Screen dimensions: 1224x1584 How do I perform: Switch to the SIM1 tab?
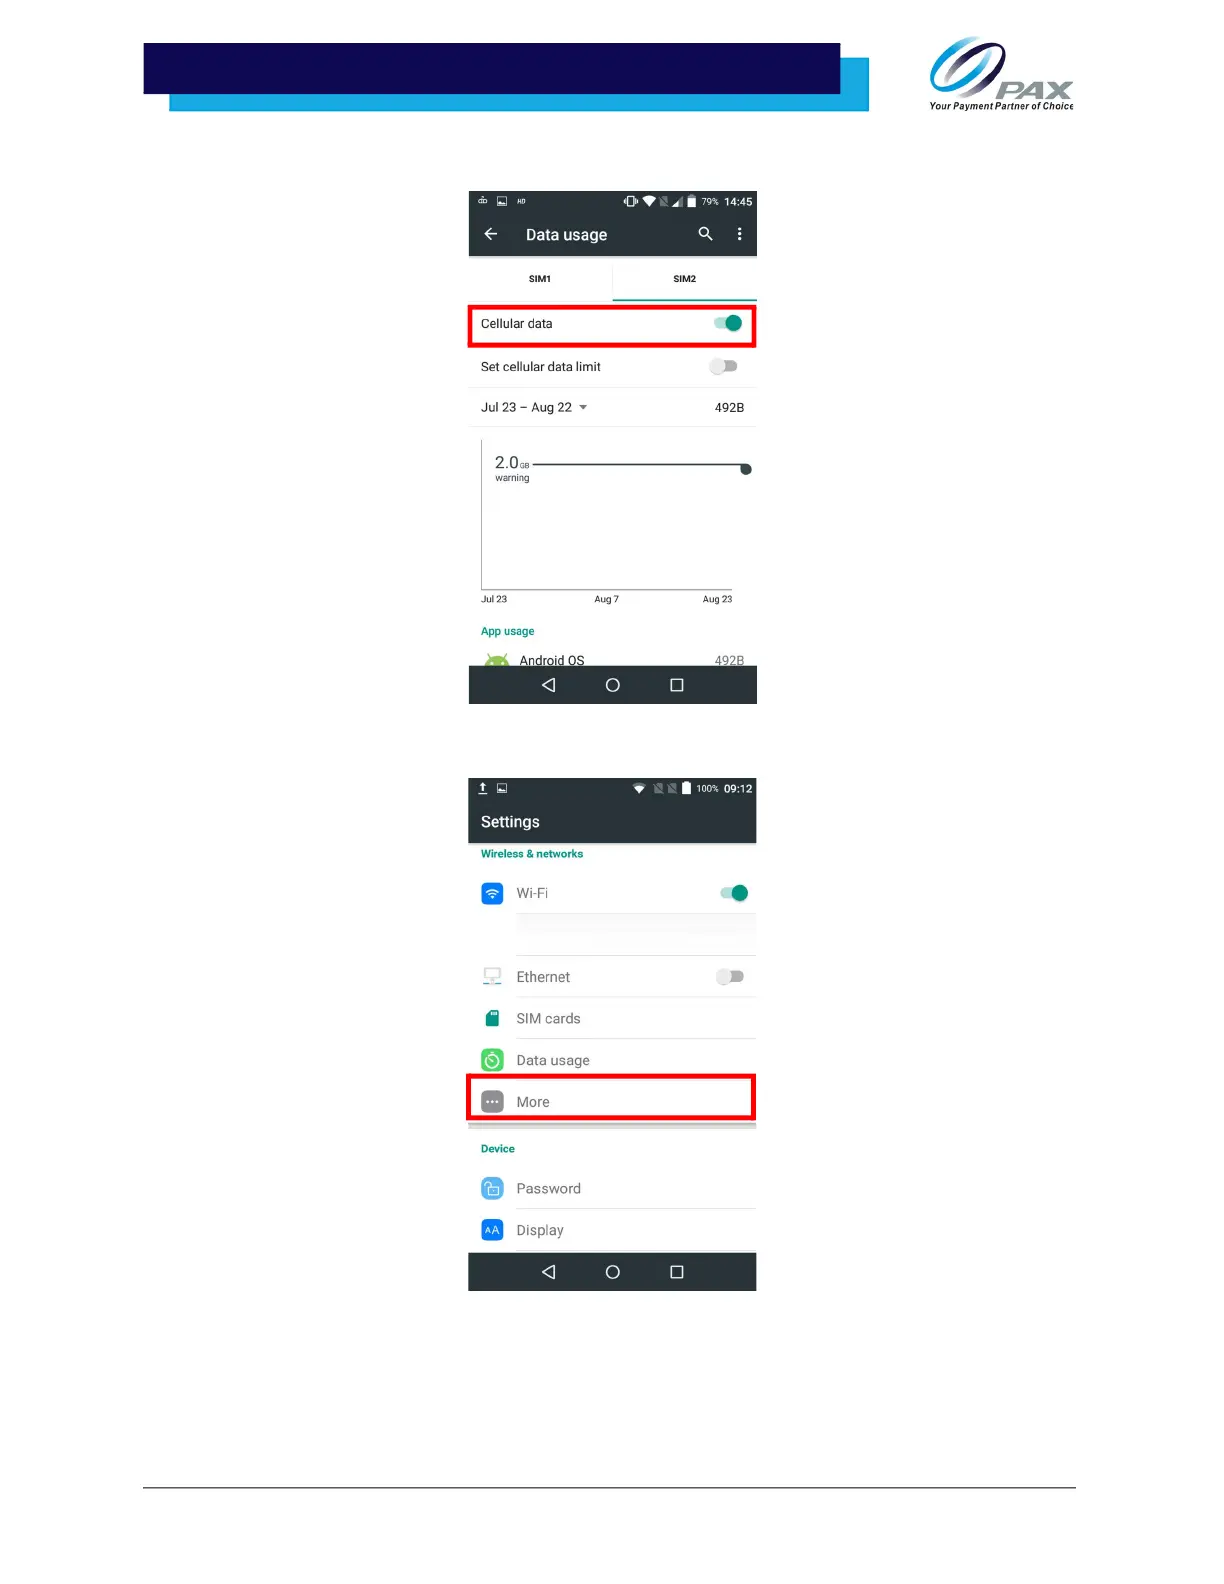540,279
